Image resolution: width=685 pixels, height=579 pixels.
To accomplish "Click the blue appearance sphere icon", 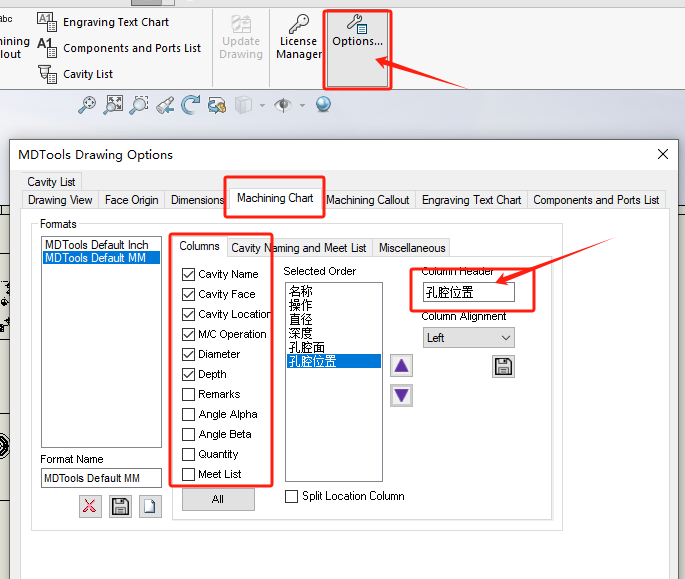I will tap(323, 104).
